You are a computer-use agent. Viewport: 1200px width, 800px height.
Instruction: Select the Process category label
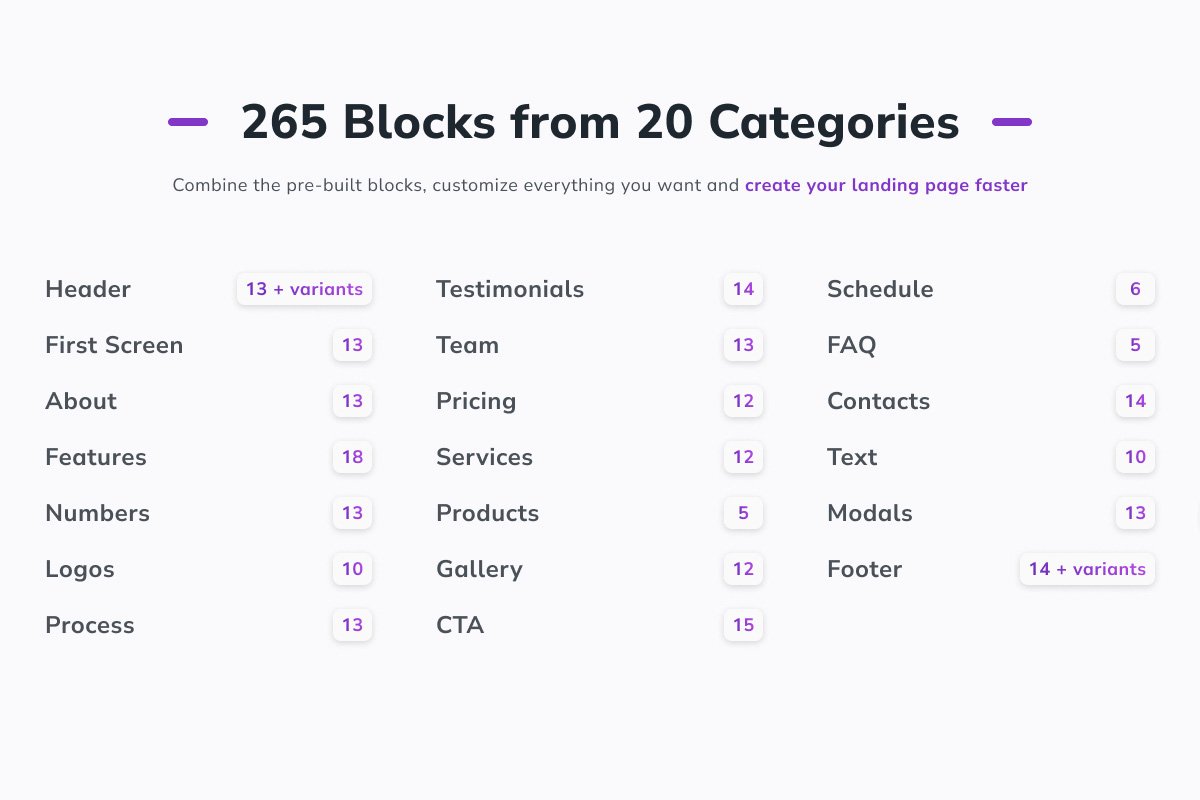[x=90, y=625]
